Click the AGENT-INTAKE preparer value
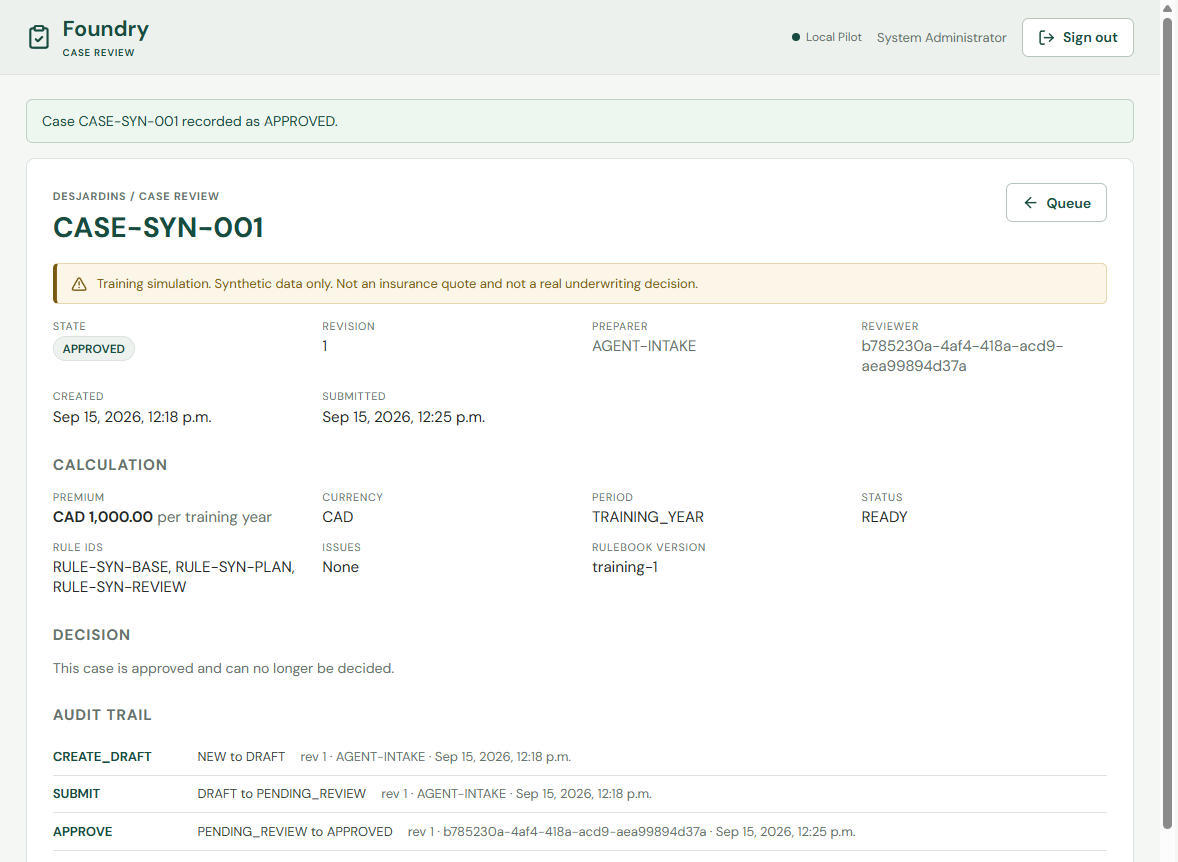1178x862 pixels. coord(644,346)
